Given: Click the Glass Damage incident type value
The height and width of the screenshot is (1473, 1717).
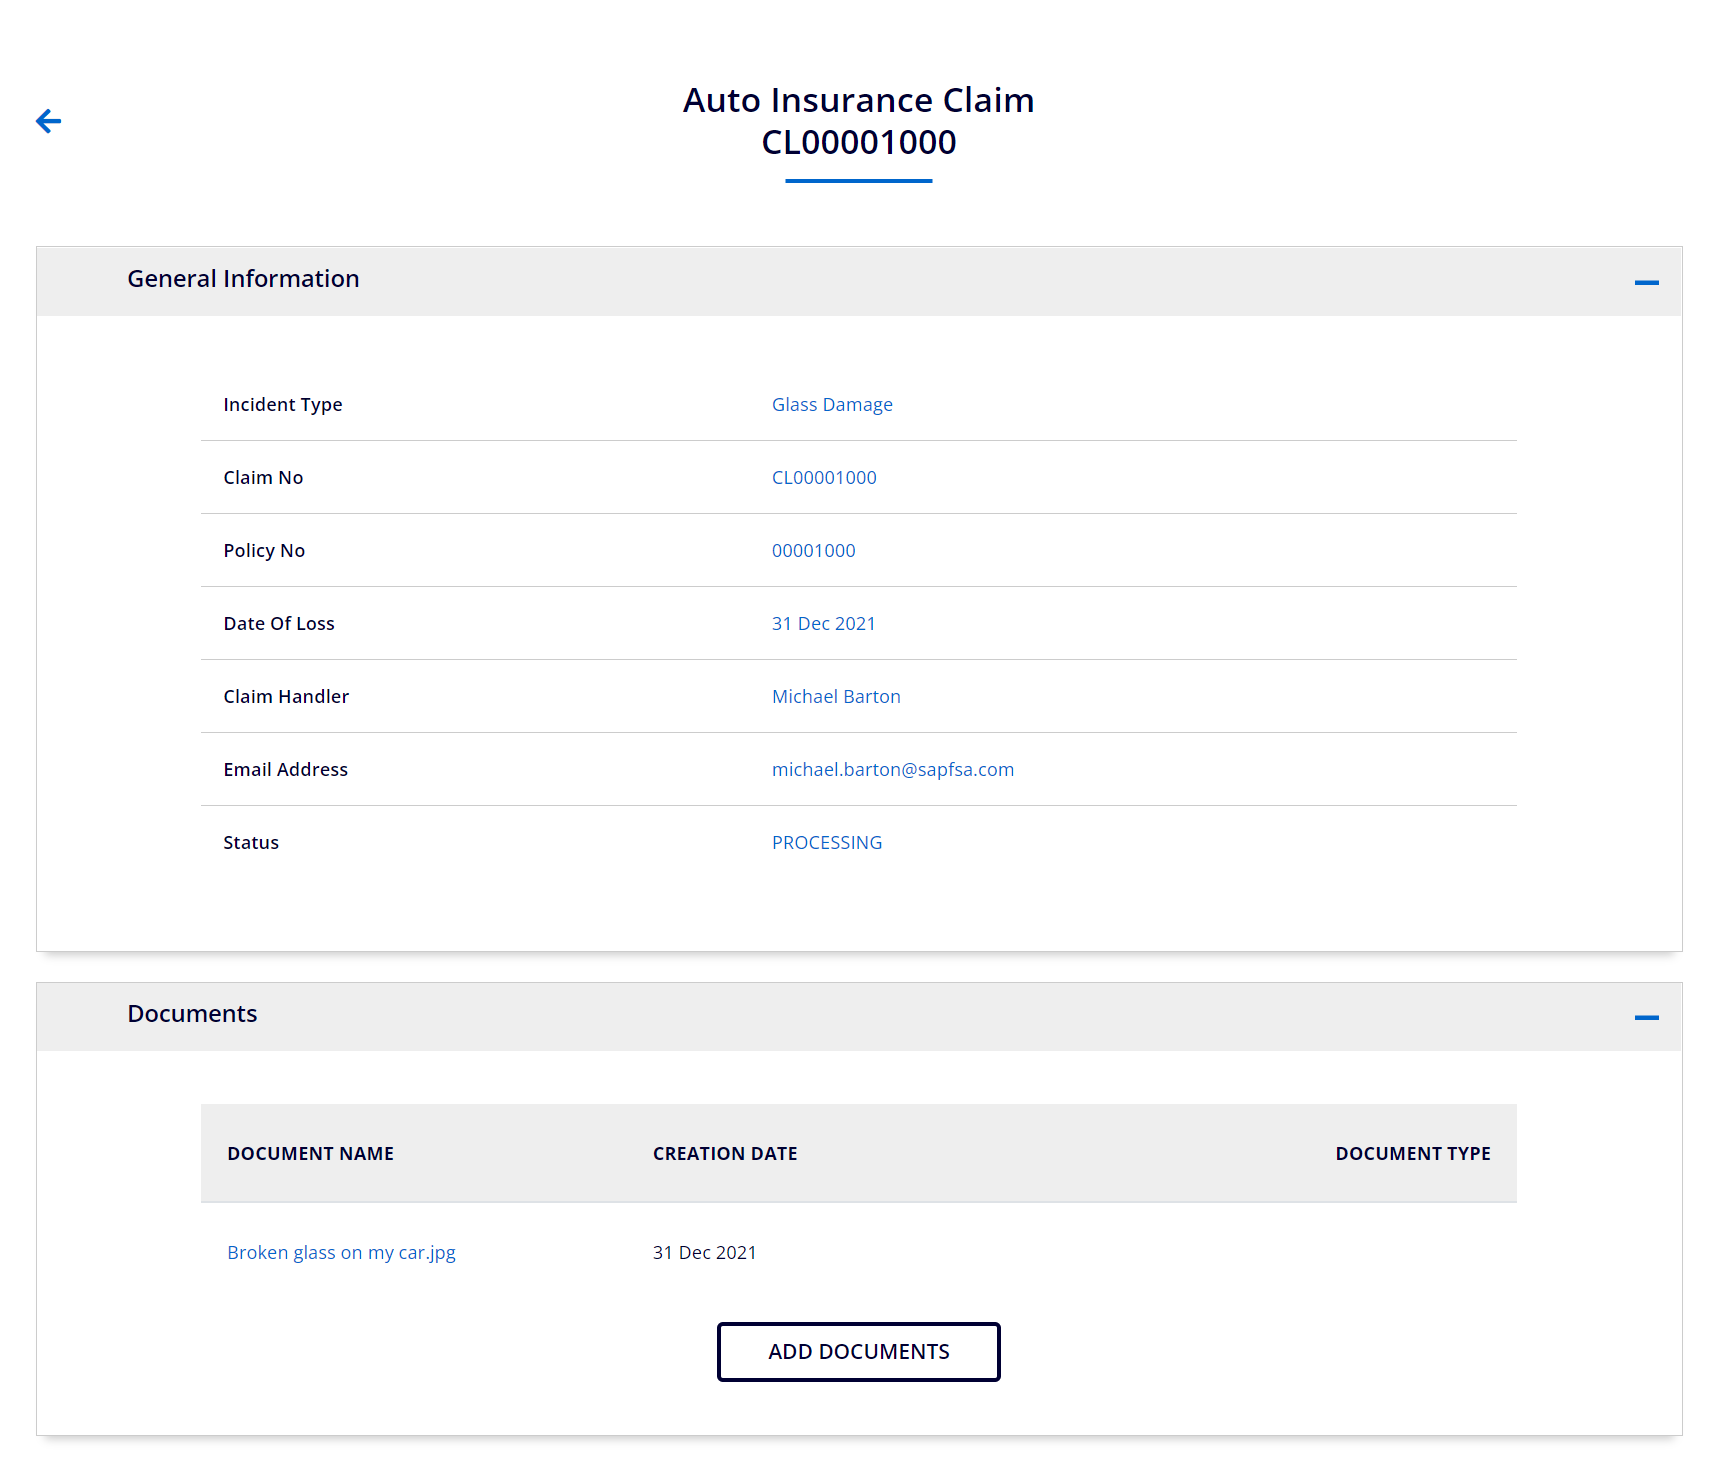Looking at the screenshot, I should pos(832,405).
